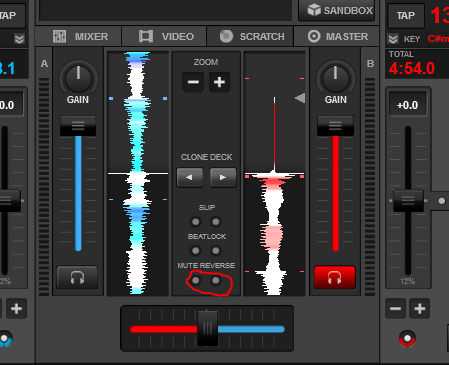Toggle deck B red headphone cue
This screenshot has width=449, height=365.
335,277
